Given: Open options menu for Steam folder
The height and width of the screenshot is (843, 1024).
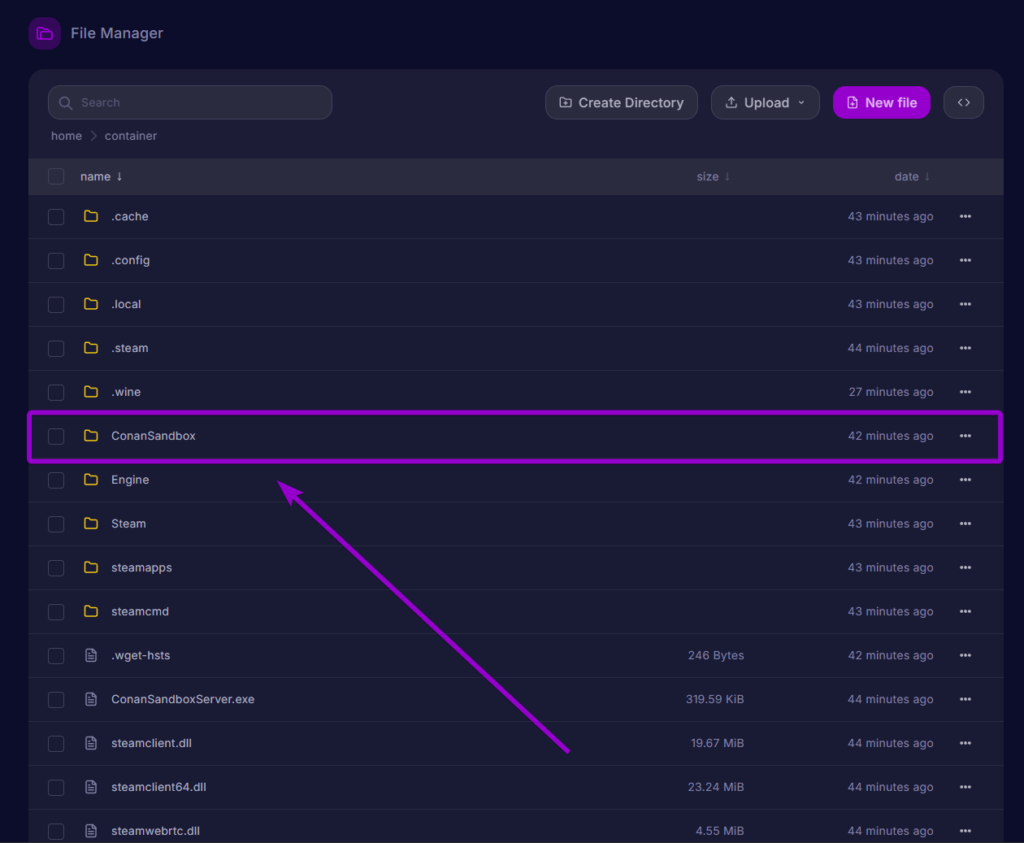Looking at the screenshot, I should pyautogui.click(x=965, y=524).
